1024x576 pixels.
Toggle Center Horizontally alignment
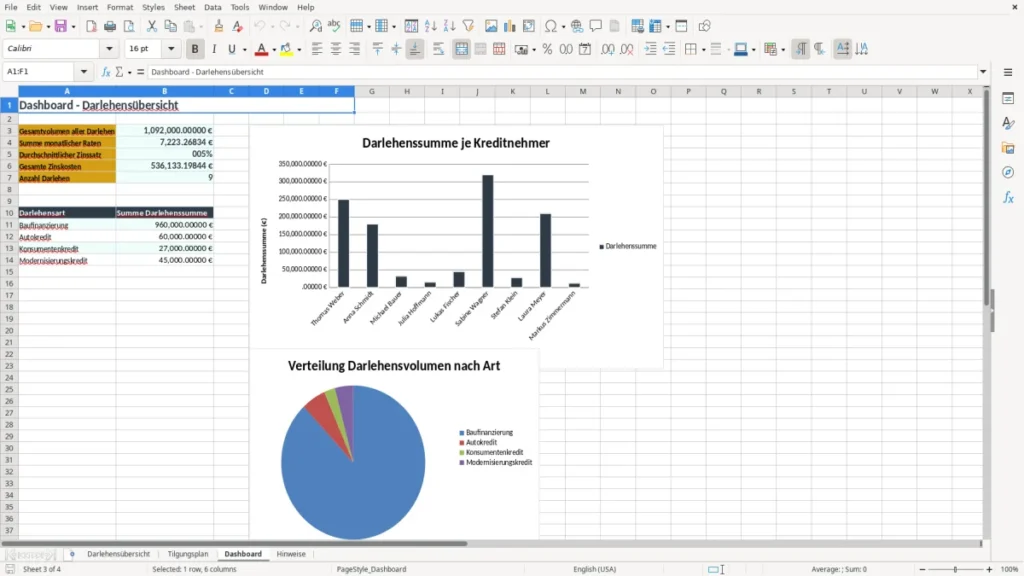click(336, 49)
